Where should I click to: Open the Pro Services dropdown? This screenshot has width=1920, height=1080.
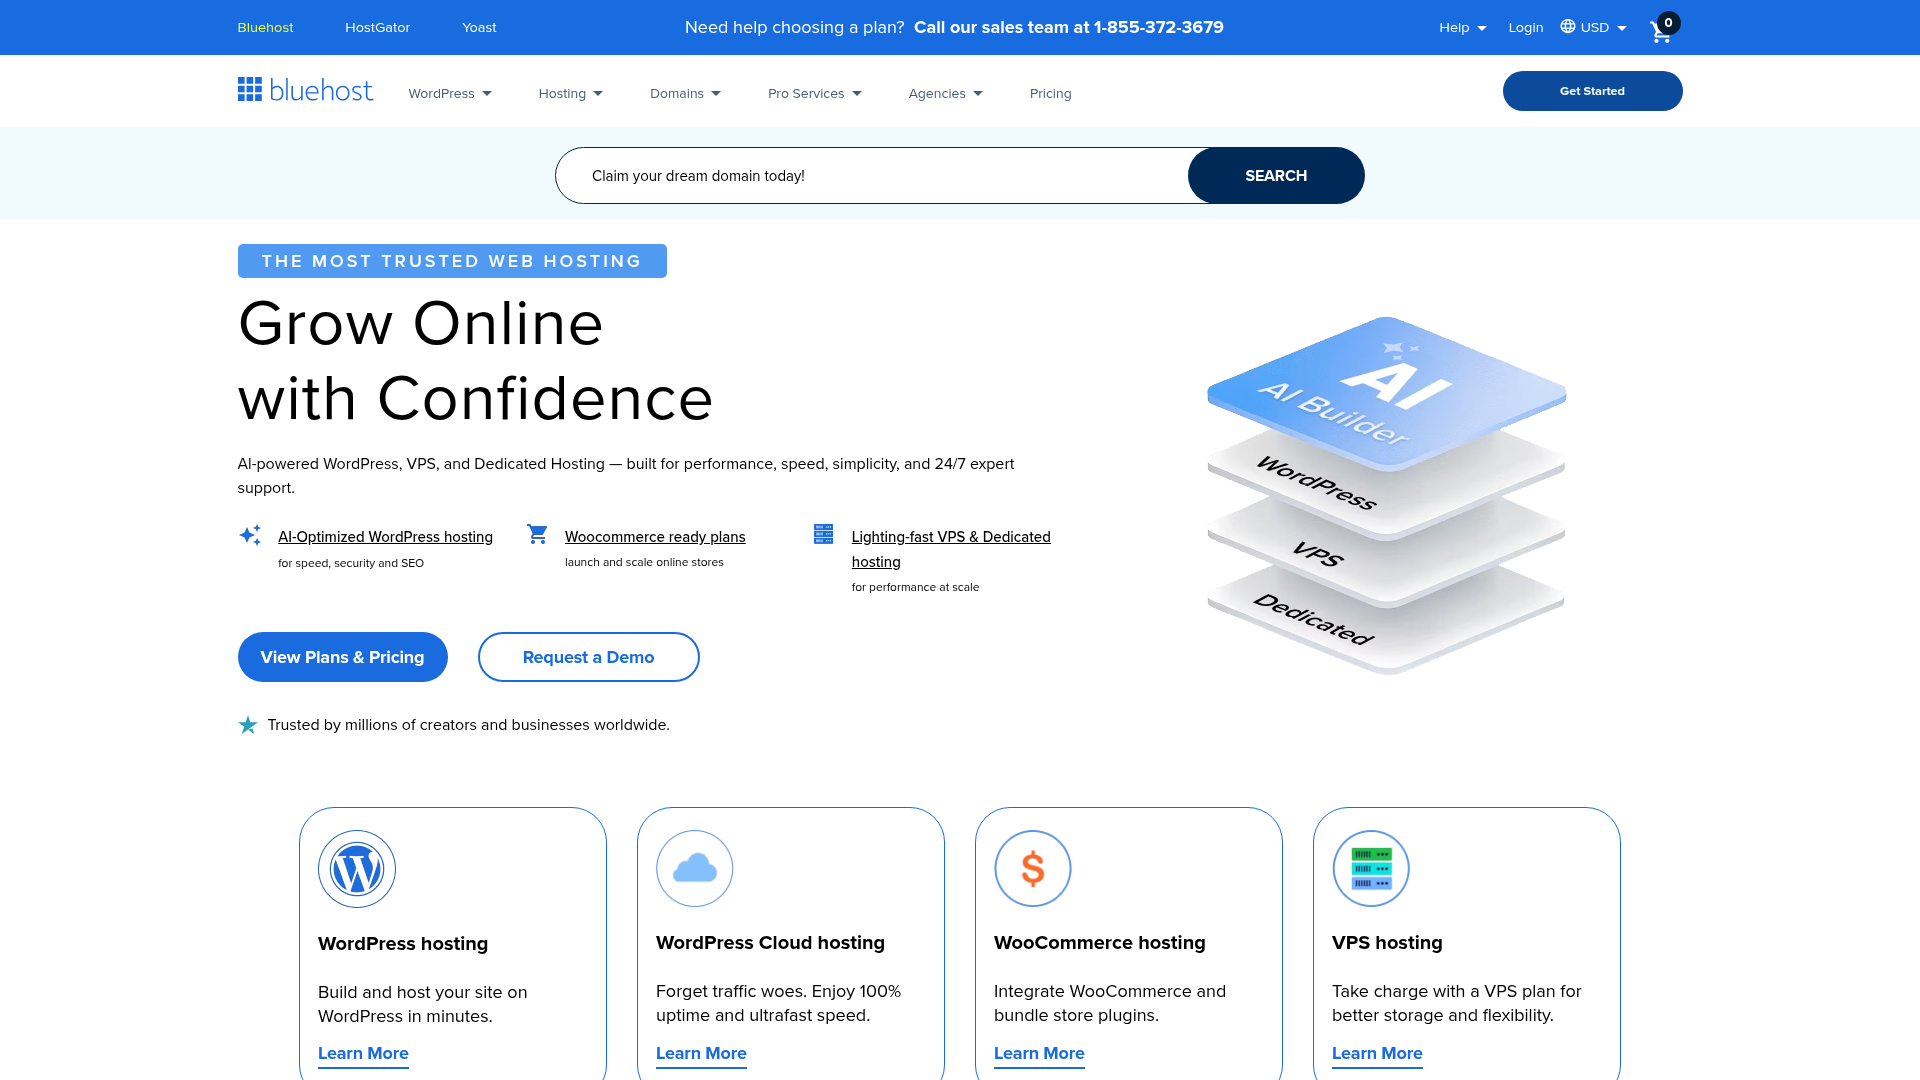pos(814,93)
